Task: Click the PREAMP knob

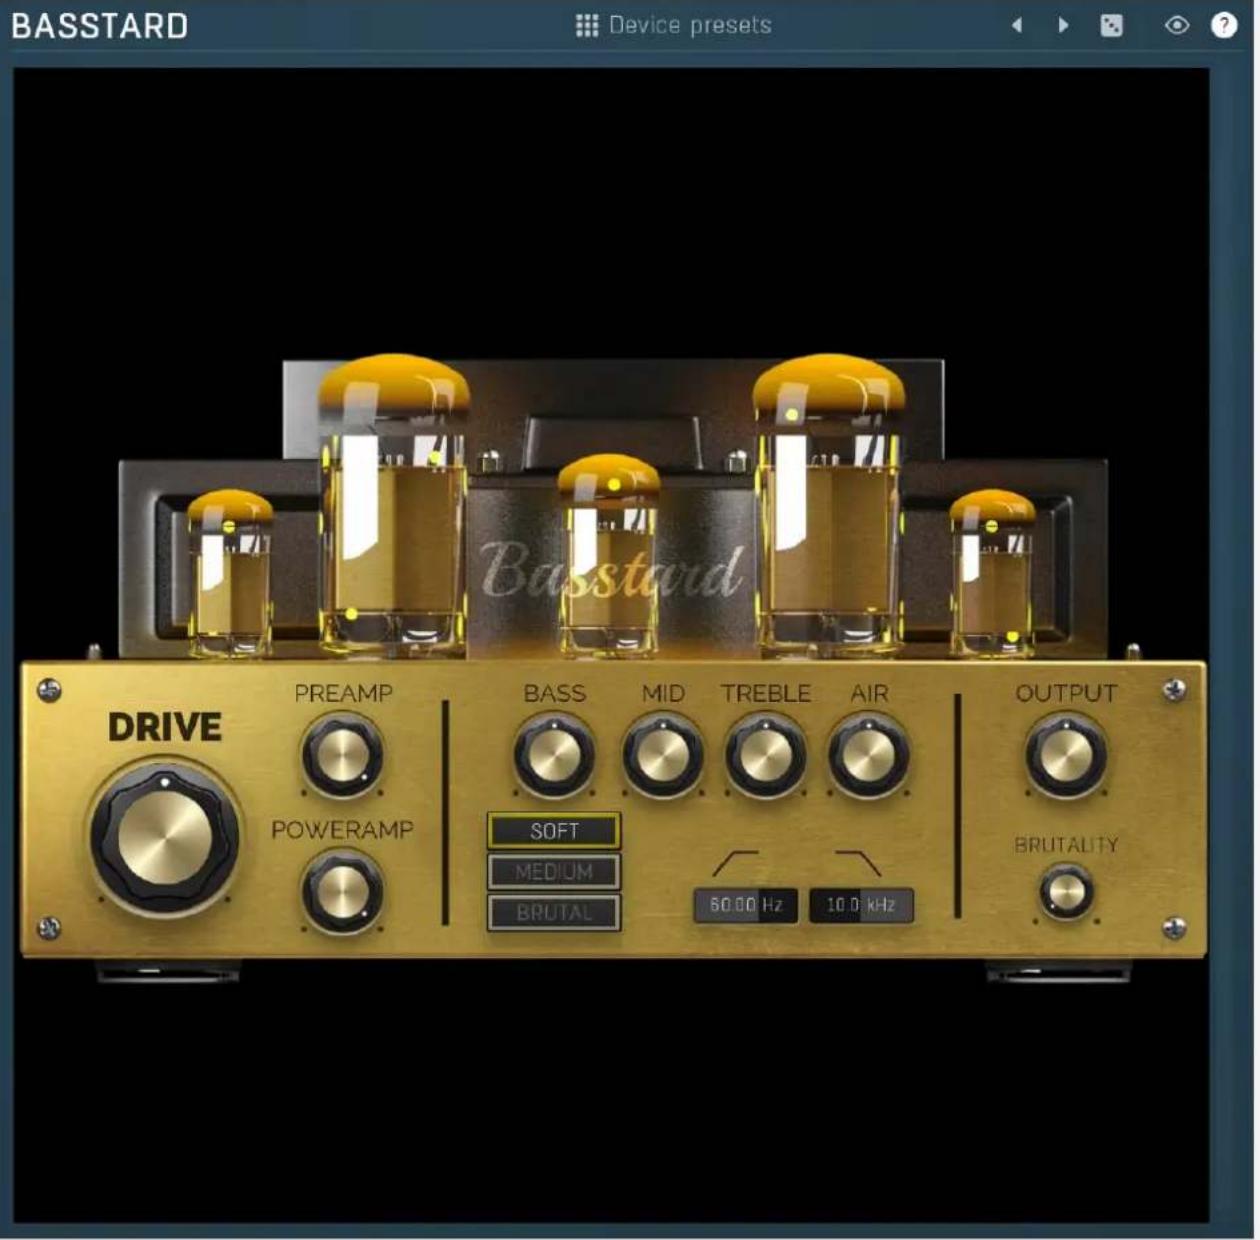Action: (342, 755)
